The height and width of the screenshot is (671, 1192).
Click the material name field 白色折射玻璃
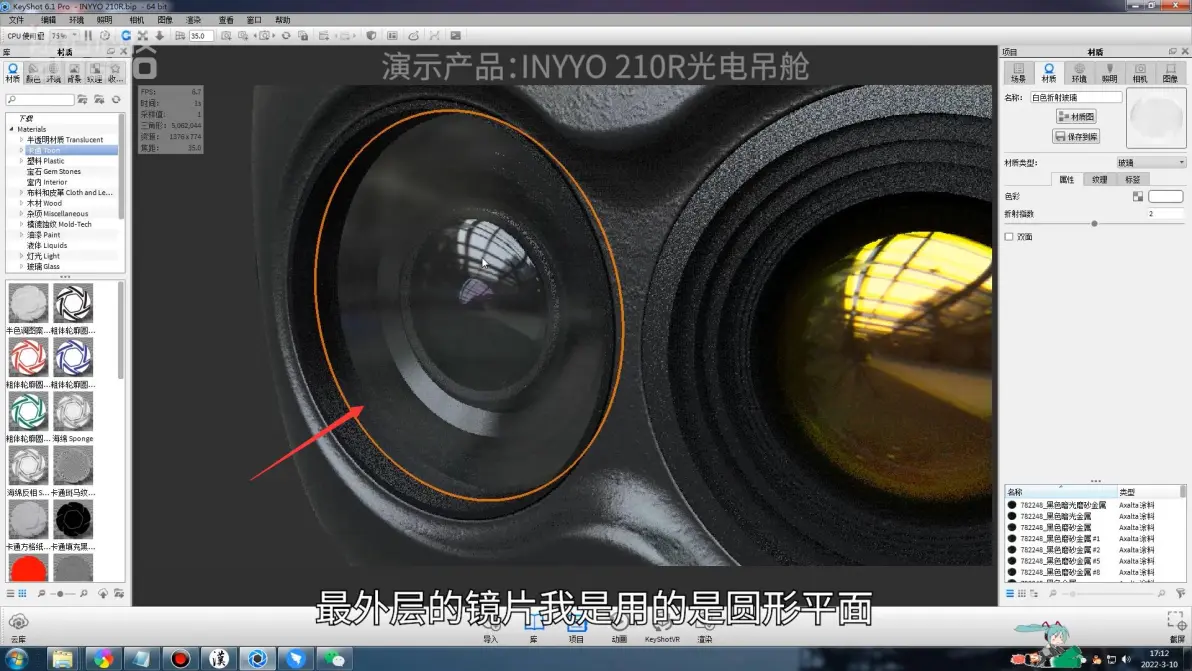(x=1076, y=97)
